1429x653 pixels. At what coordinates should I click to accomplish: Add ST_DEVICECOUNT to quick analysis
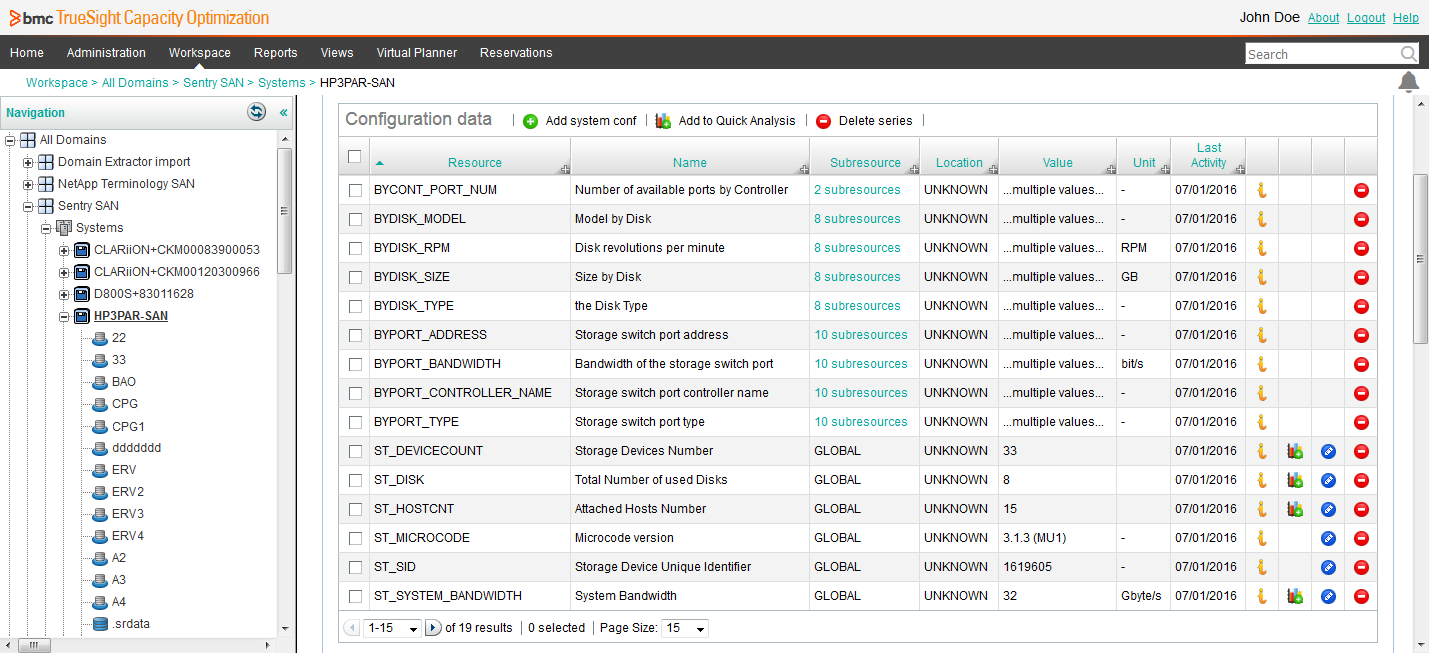[1295, 451]
